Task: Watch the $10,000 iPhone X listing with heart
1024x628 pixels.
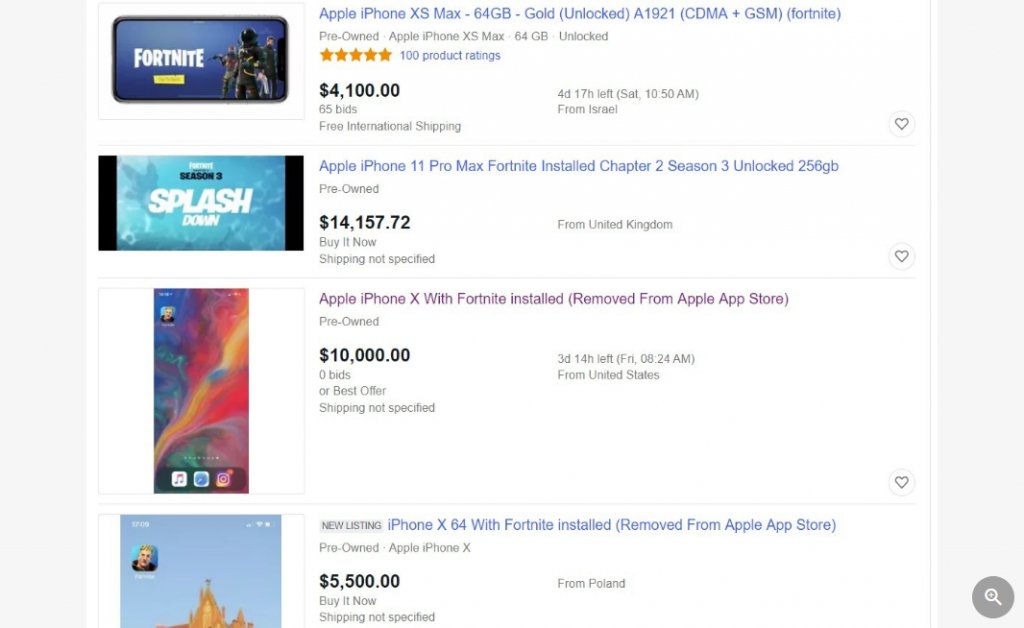Action: point(901,483)
